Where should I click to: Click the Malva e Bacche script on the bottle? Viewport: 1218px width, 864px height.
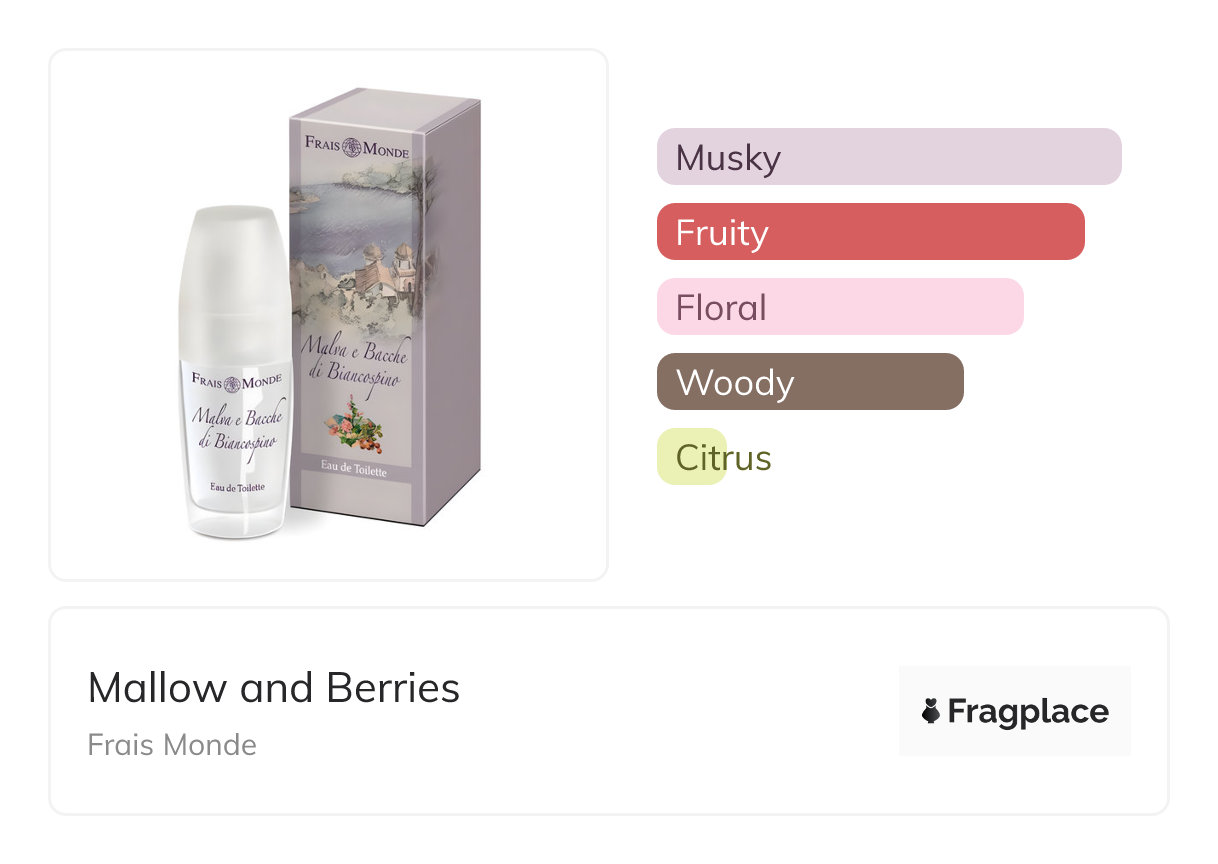point(237,427)
